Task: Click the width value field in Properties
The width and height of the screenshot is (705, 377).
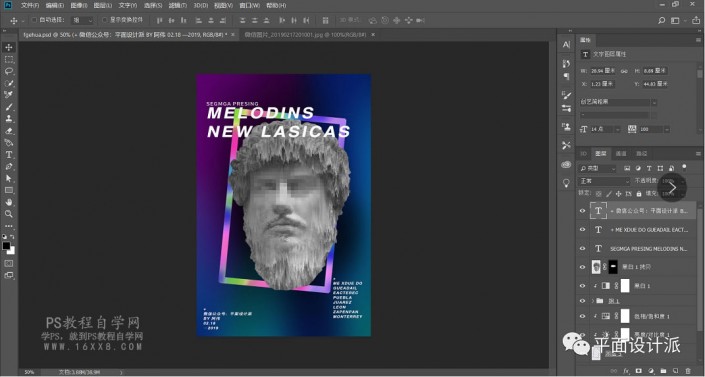Action: click(x=602, y=71)
